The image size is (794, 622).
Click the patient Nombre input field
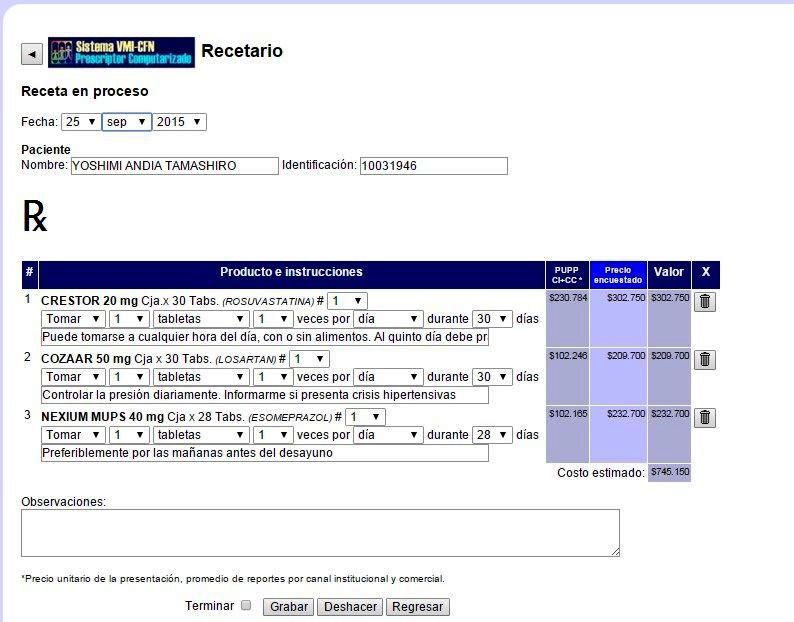[x=175, y=166]
